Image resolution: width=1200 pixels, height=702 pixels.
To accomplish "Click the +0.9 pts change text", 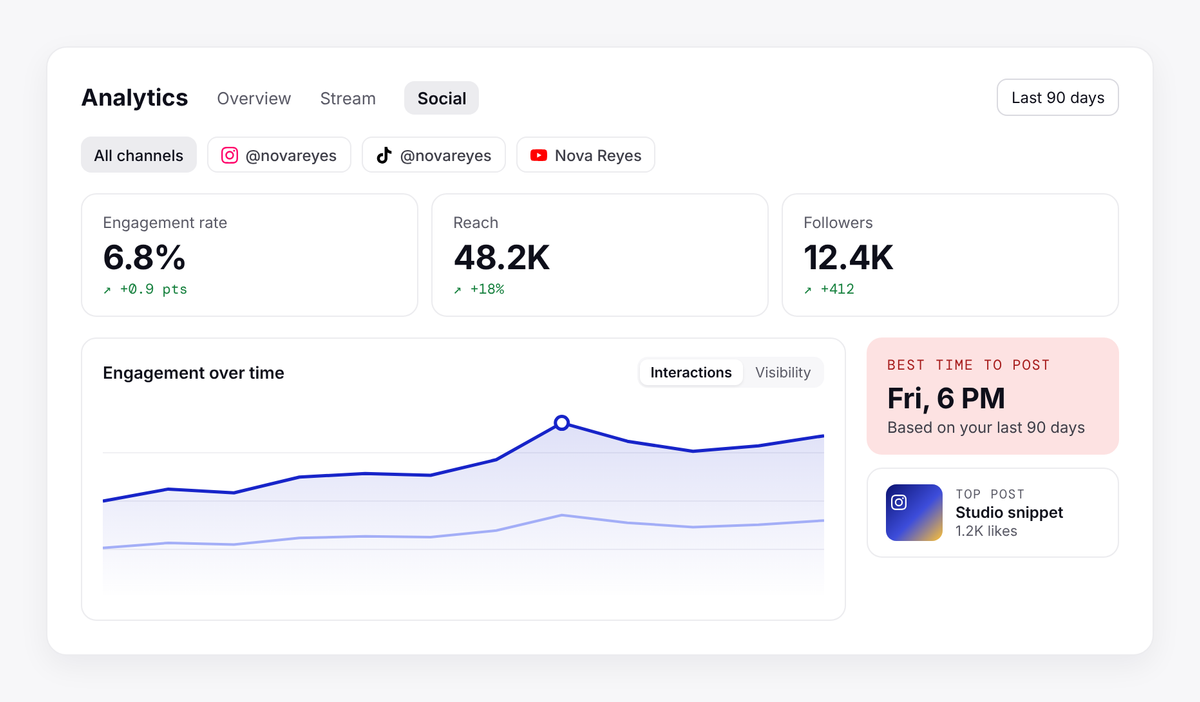I will click(x=153, y=290).
